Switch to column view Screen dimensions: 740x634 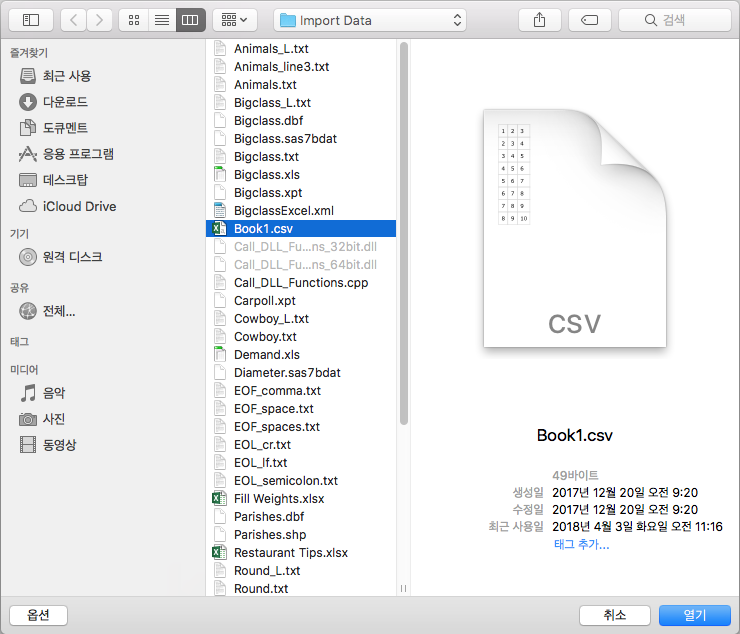click(x=190, y=20)
